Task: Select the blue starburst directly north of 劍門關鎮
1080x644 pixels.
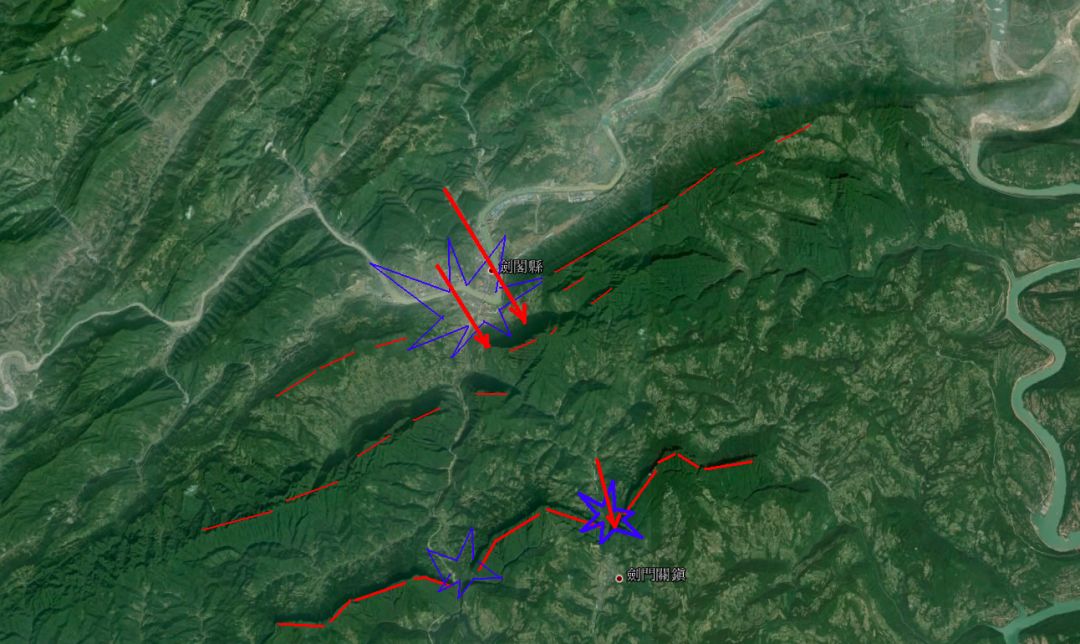Action: [x=609, y=514]
